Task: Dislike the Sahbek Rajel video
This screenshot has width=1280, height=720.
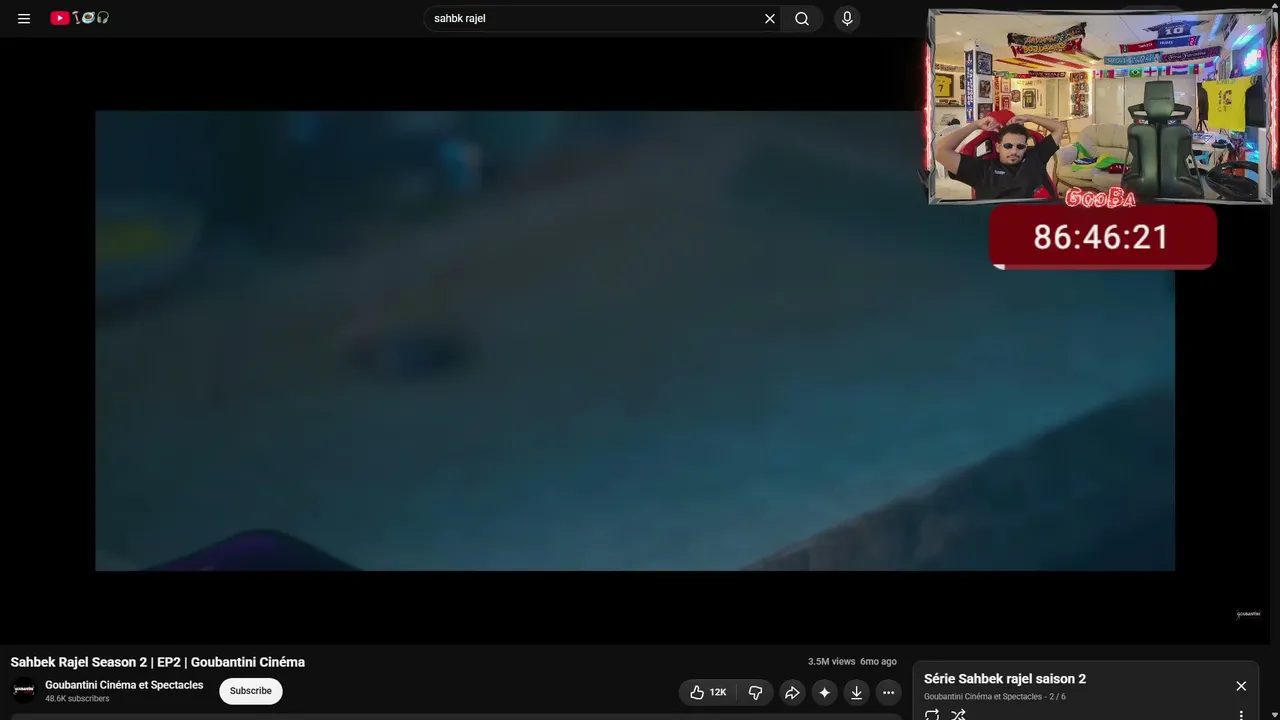Action: point(755,692)
